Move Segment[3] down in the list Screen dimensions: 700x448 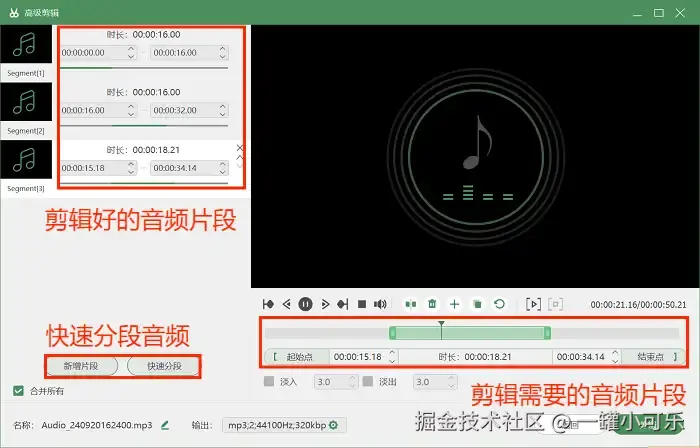[240, 166]
